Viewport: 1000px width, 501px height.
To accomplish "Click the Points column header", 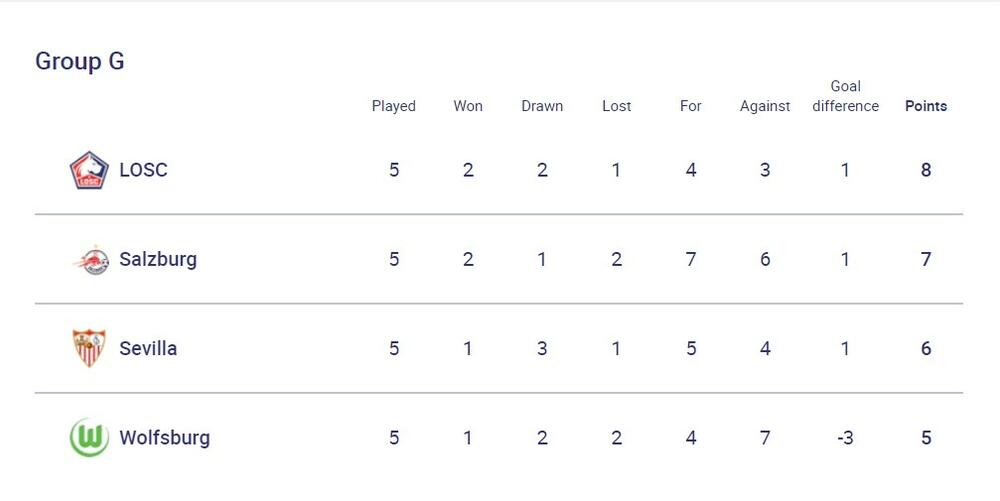I will [x=926, y=106].
